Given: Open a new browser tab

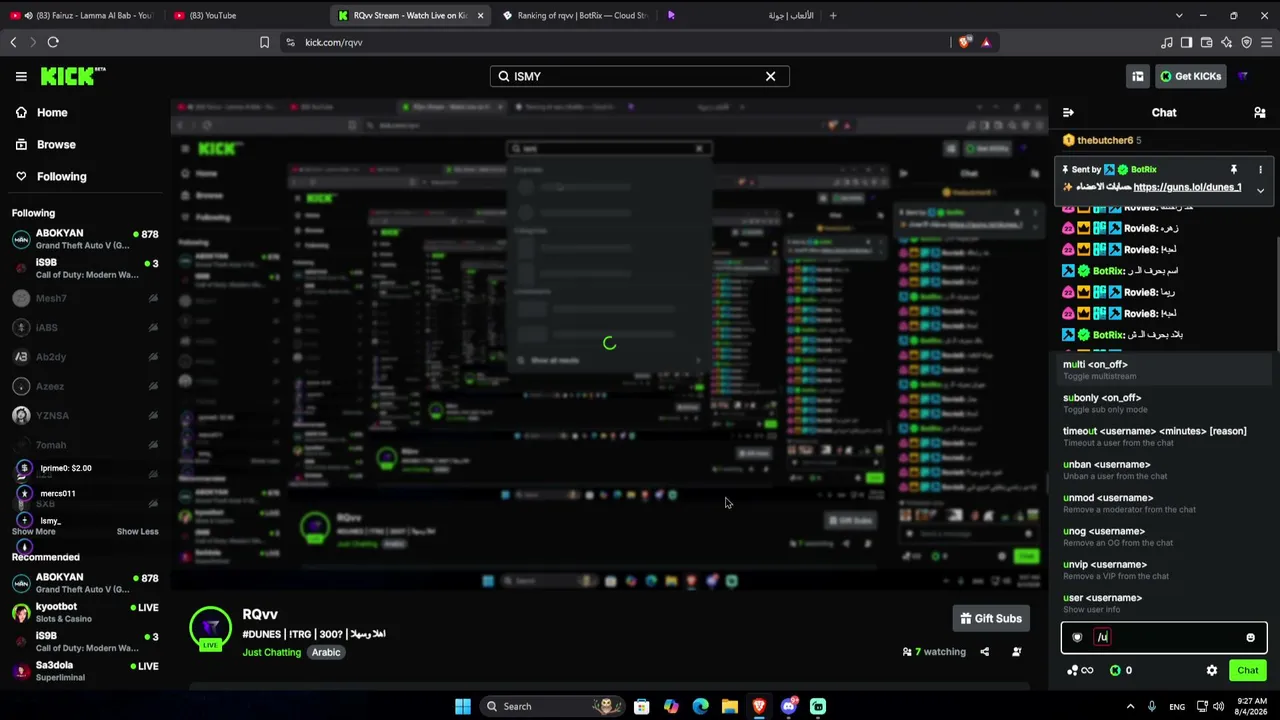Looking at the screenshot, I should tap(832, 15).
